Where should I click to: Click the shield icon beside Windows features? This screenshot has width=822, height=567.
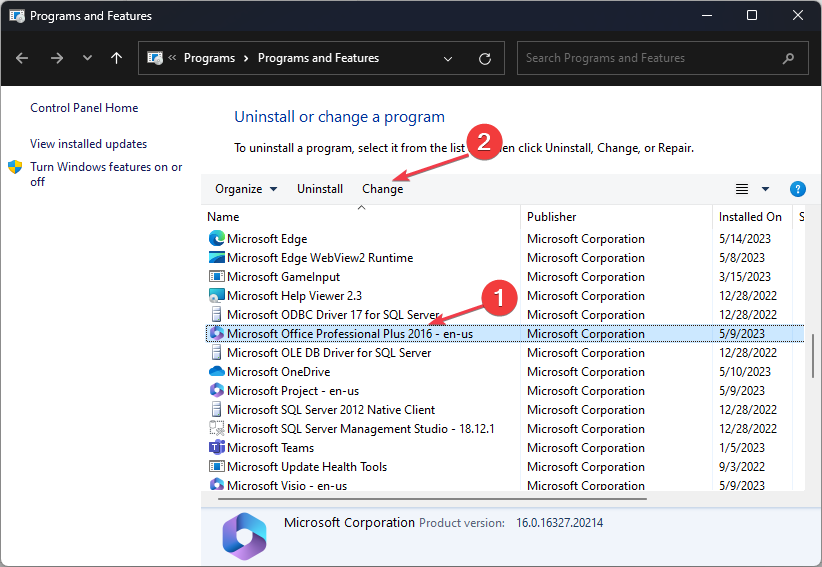pos(15,167)
